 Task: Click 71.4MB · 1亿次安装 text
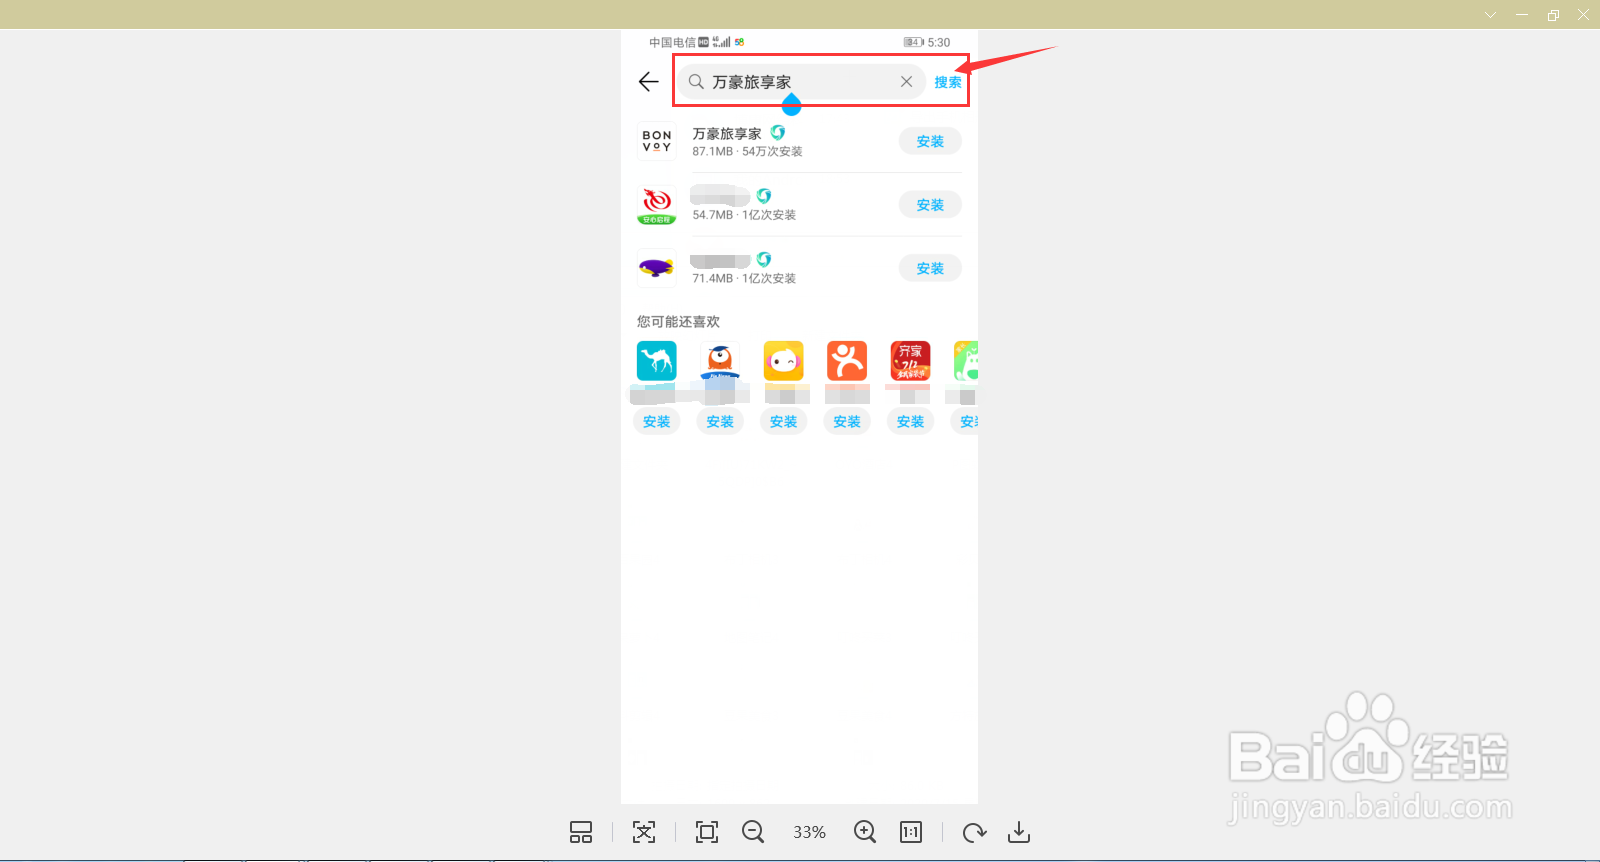(744, 279)
